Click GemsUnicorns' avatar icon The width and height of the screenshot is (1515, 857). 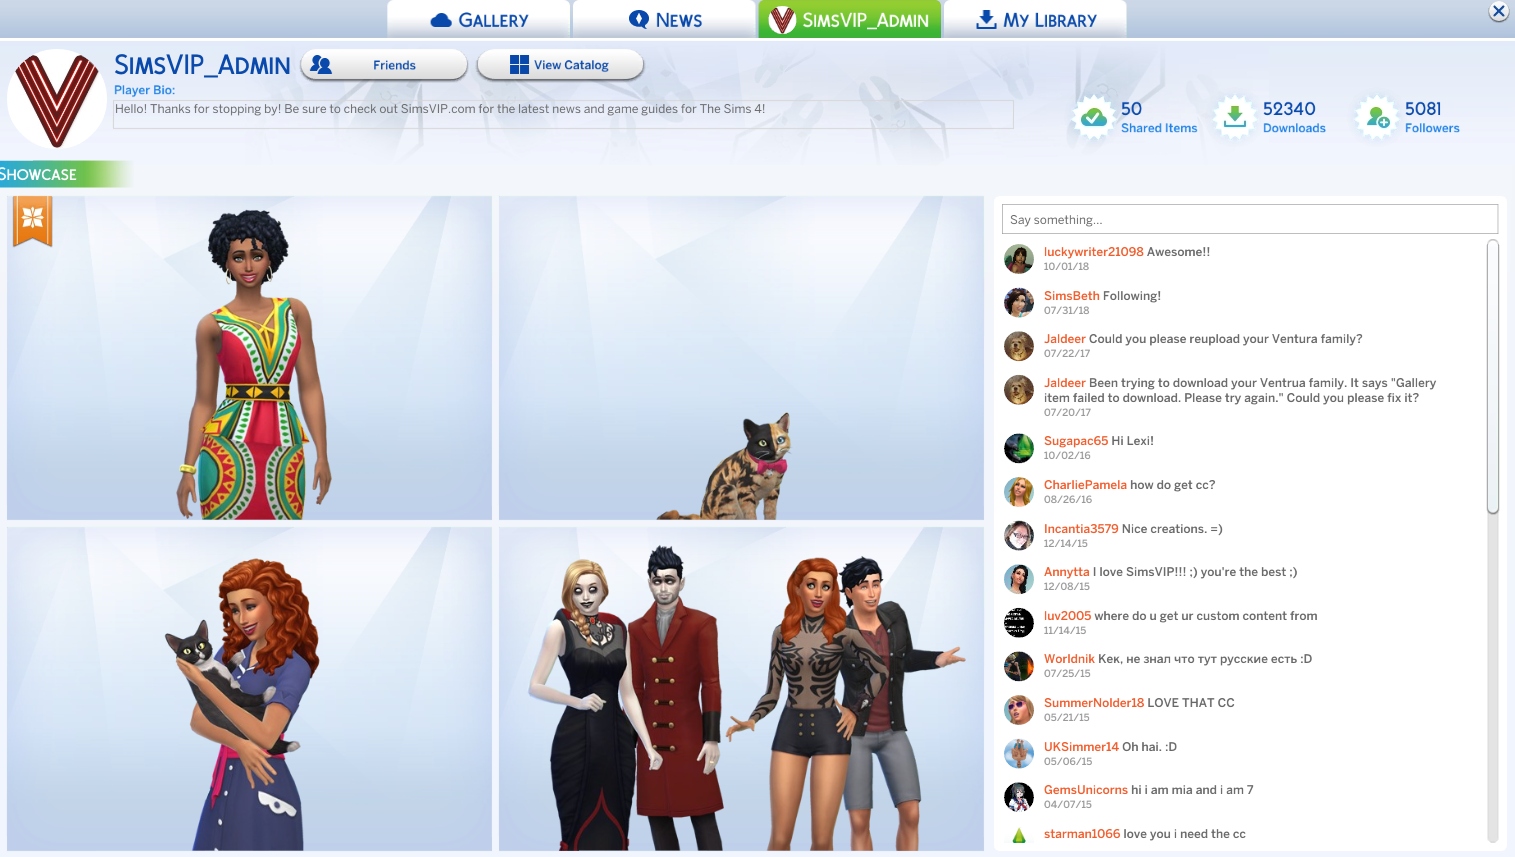[1019, 797]
